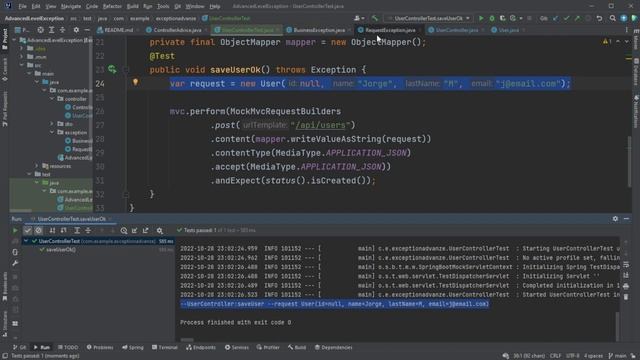
Task: Toggle the Structure side tab
Action: tap(5, 324)
